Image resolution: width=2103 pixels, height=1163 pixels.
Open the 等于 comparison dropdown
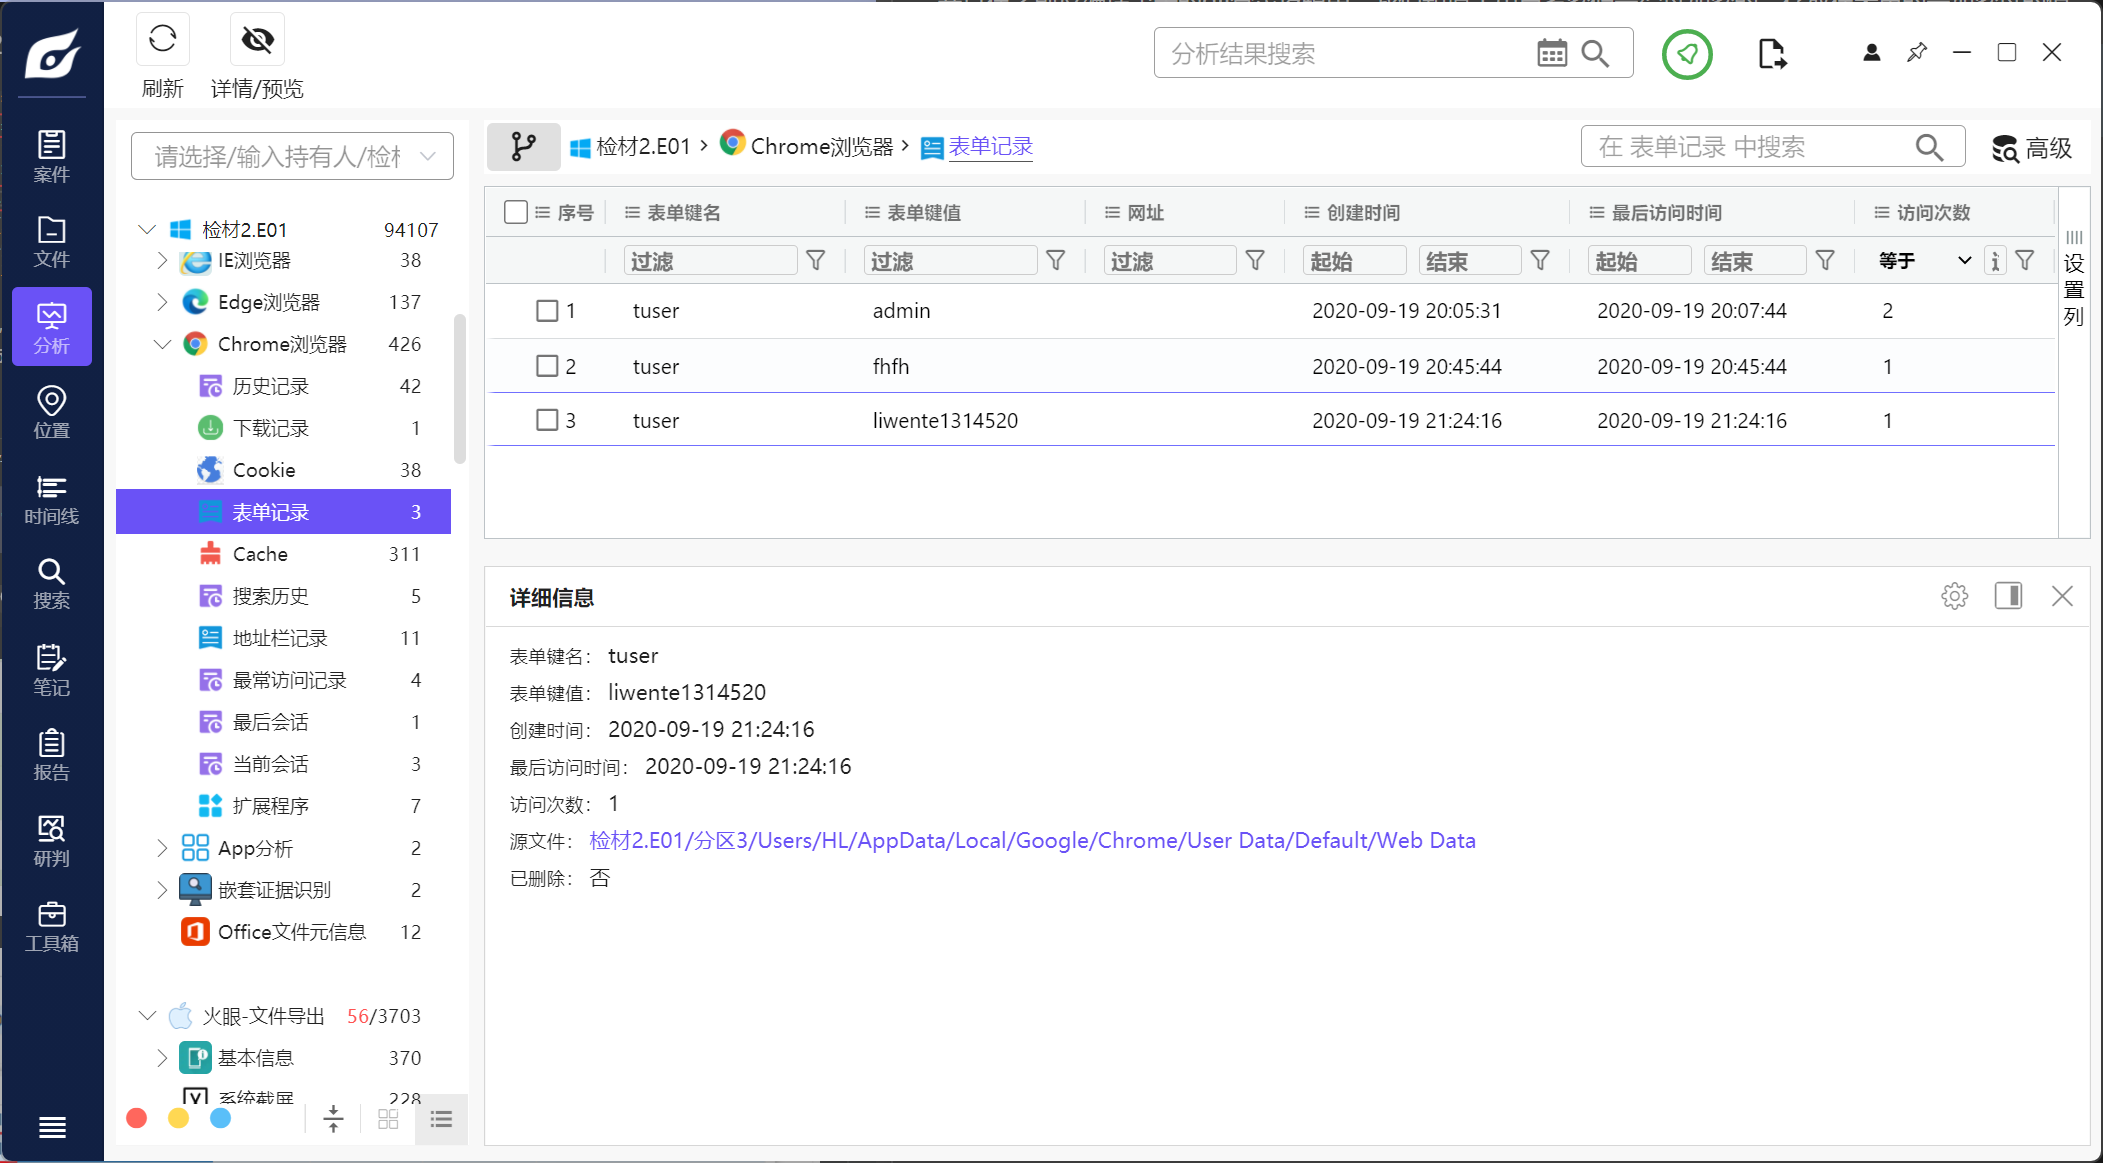(1924, 261)
